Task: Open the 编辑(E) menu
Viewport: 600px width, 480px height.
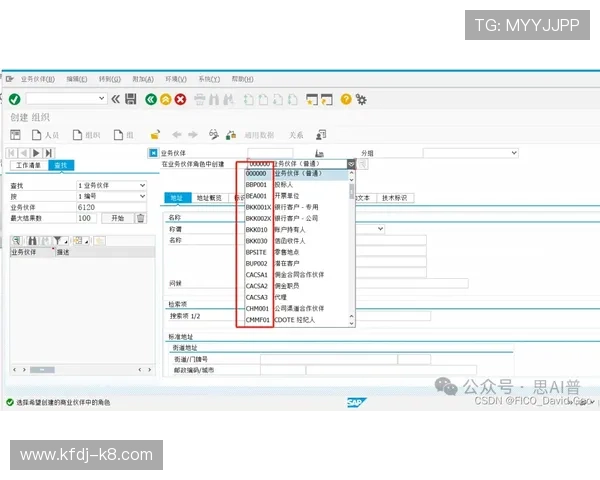Action: coord(77,79)
